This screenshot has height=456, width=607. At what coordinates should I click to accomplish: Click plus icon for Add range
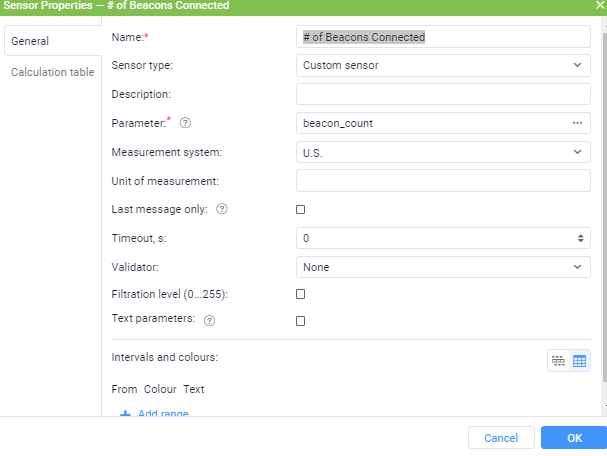[125, 413]
